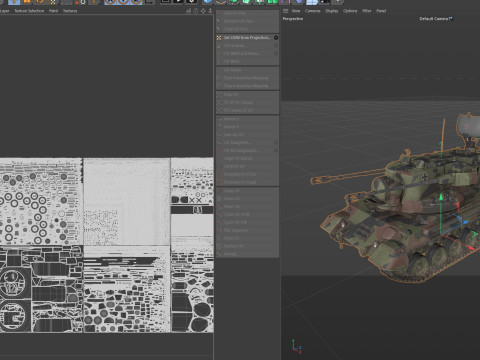Choose Fit UV to Canvas

pyautogui.click(x=247, y=102)
